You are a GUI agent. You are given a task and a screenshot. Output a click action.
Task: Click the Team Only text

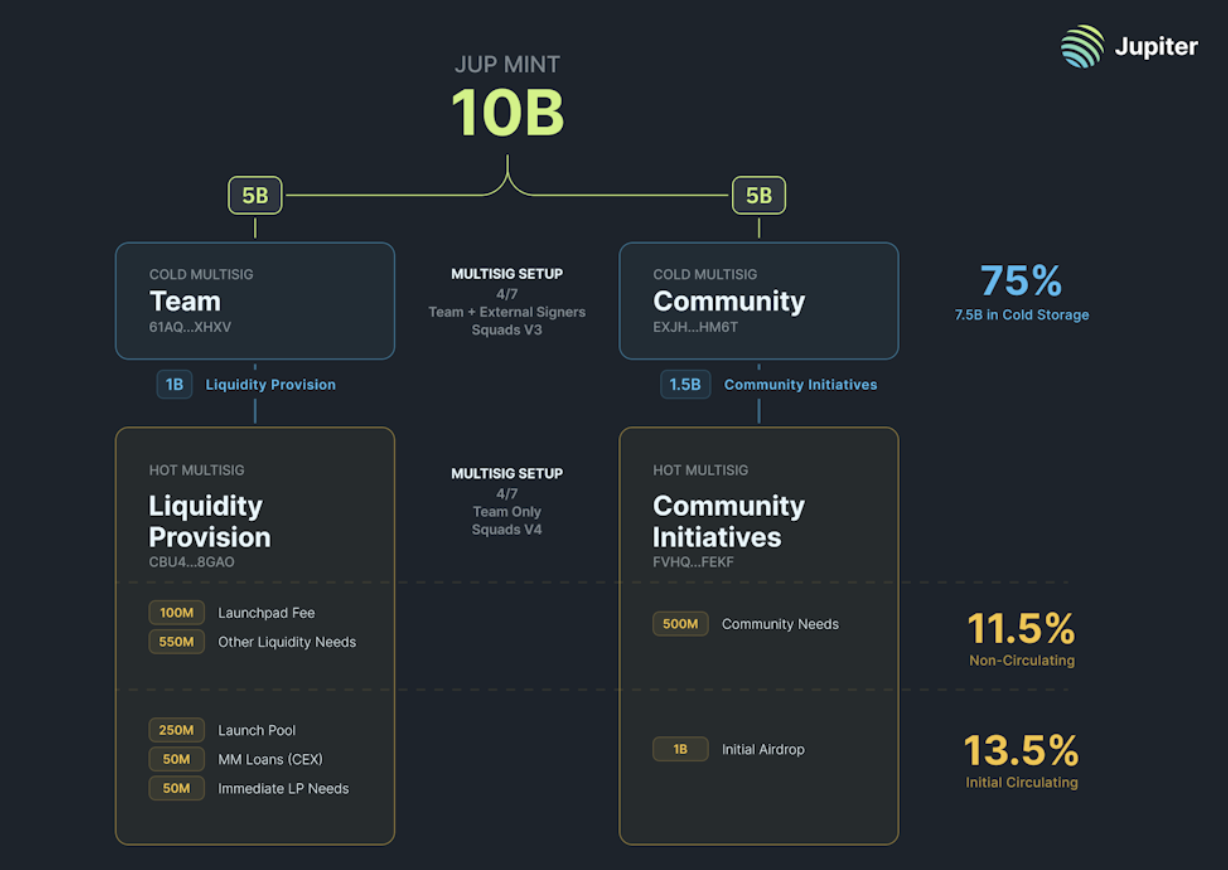coord(507,512)
